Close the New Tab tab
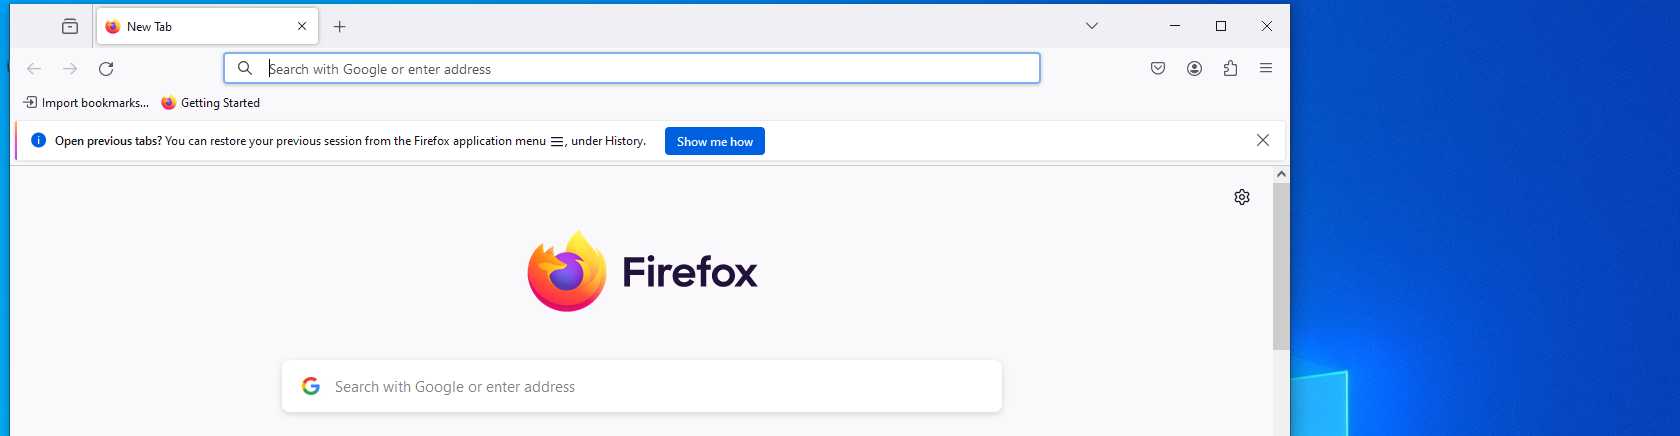Viewport: 1680px width, 436px height. [302, 27]
